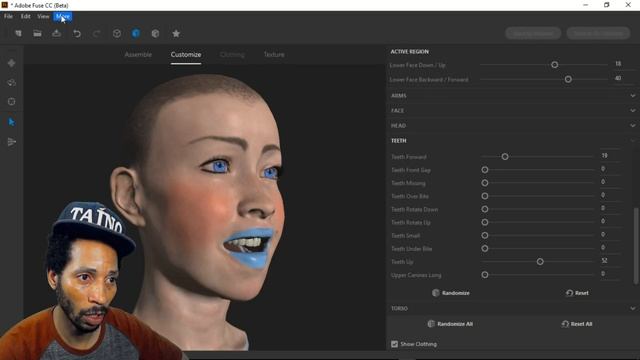Click the Adobe Fuse app icon in title bar
This screenshot has height=360, width=640.
[x=4, y=5]
